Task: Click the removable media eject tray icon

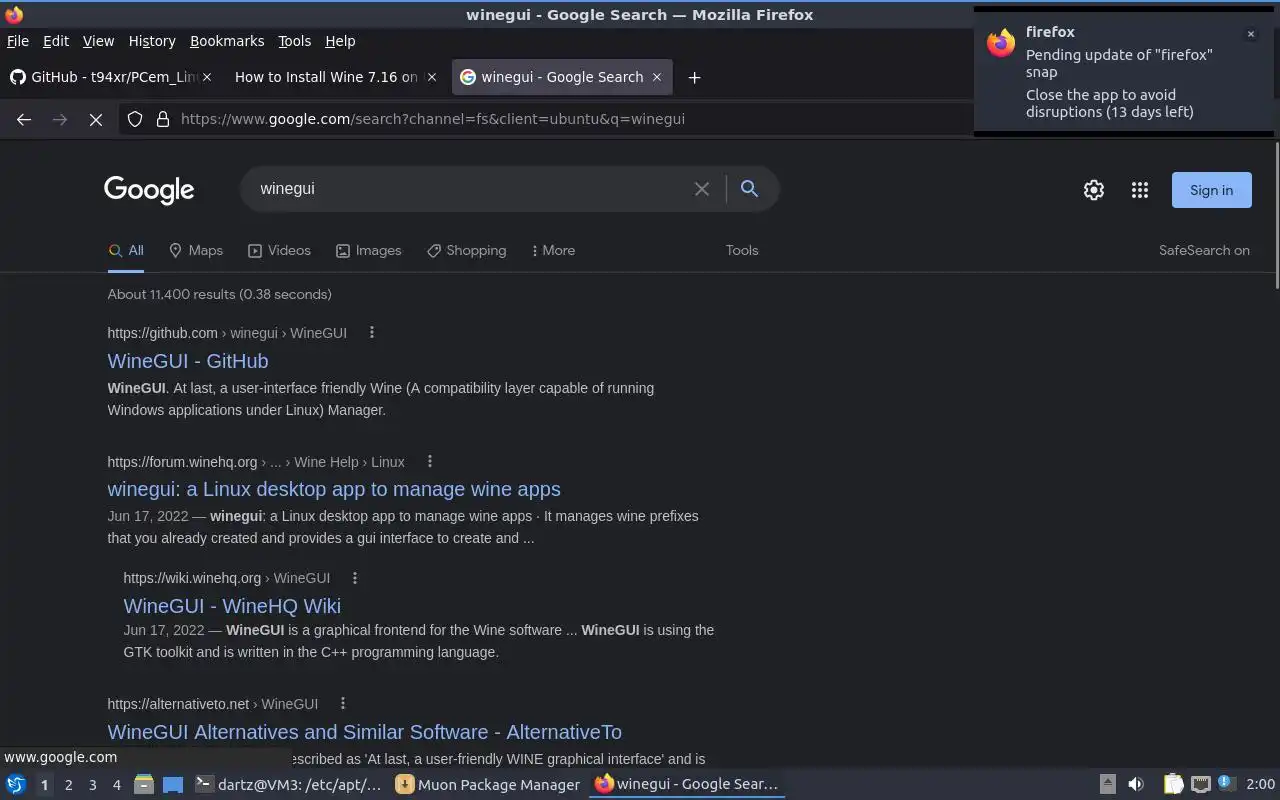Action: click(x=1107, y=784)
